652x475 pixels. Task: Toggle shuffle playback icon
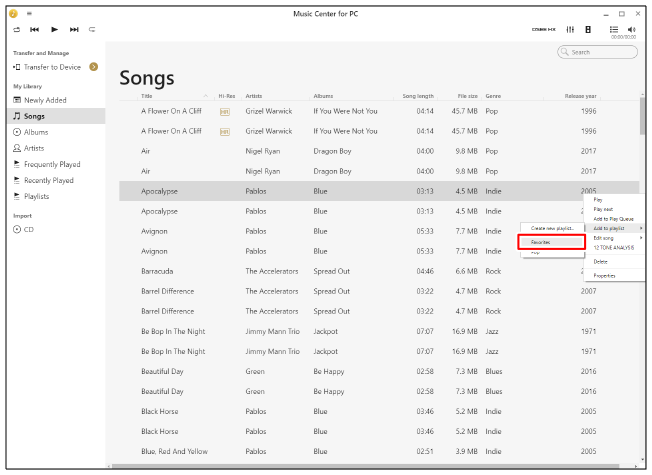coord(16,29)
